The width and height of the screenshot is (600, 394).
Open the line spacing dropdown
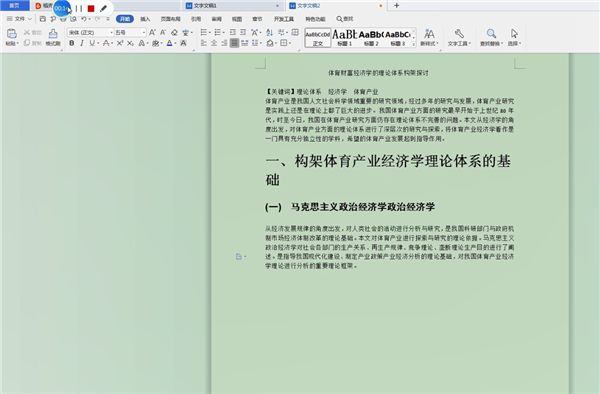pos(255,43)
